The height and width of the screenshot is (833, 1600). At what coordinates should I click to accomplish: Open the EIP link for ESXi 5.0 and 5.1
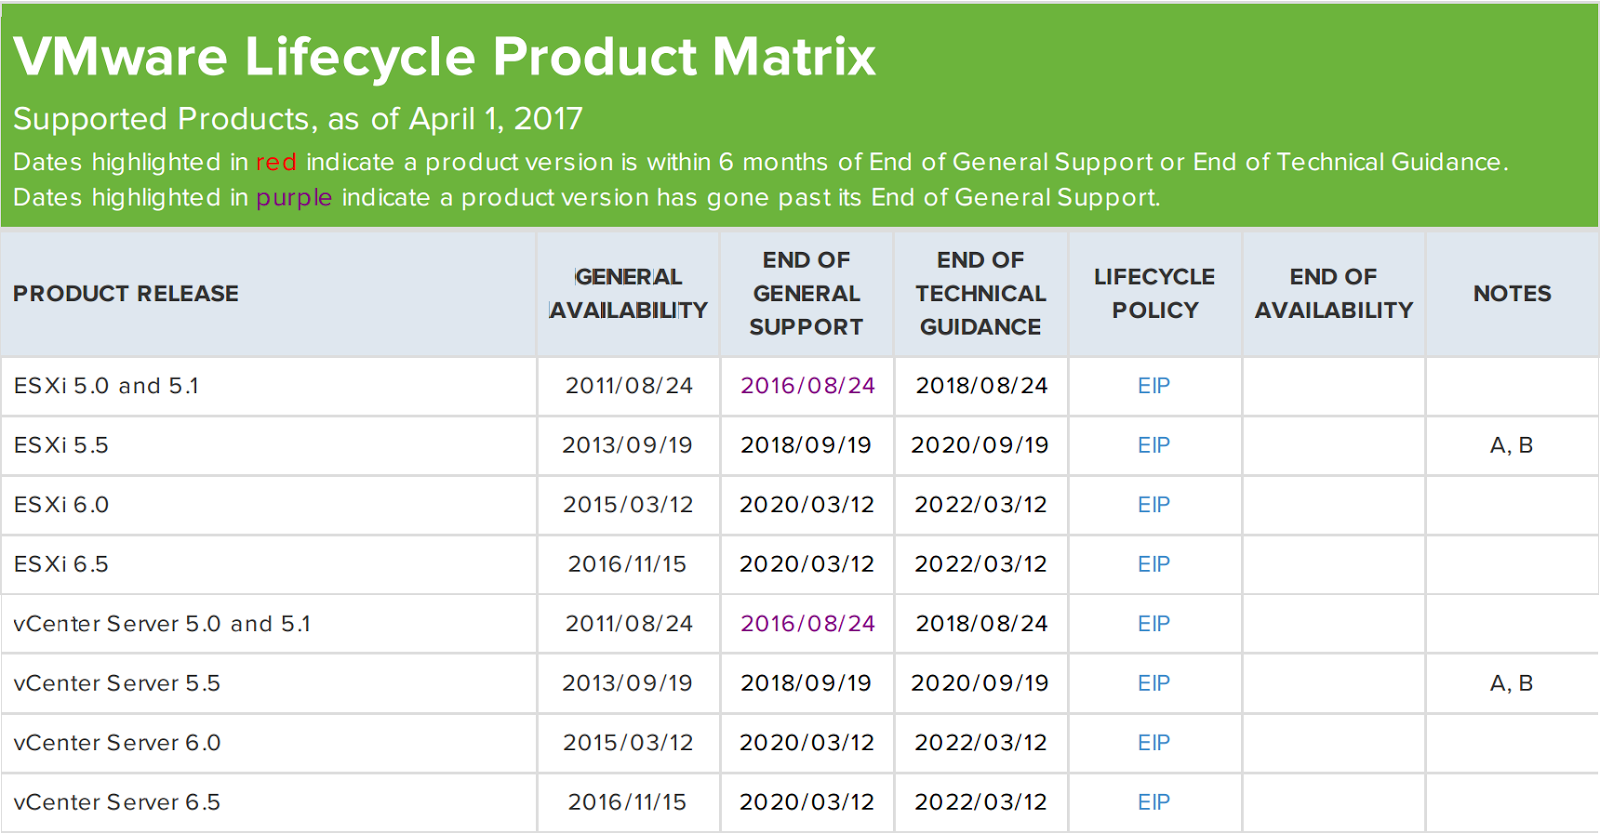pyautogui.click(x=1153, y=386)
